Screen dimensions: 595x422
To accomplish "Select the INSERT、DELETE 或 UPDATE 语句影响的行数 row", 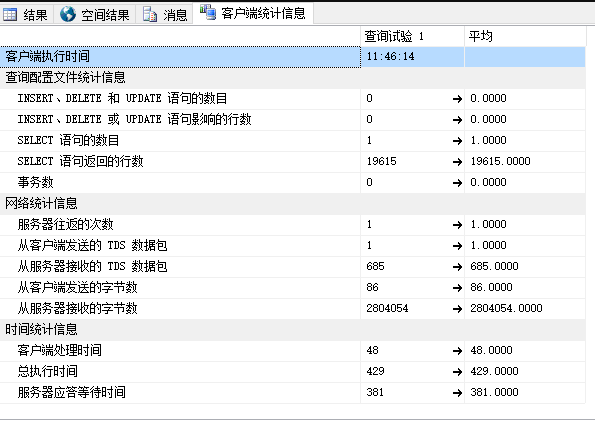I will pyautogui.click(x=293, y=119).
